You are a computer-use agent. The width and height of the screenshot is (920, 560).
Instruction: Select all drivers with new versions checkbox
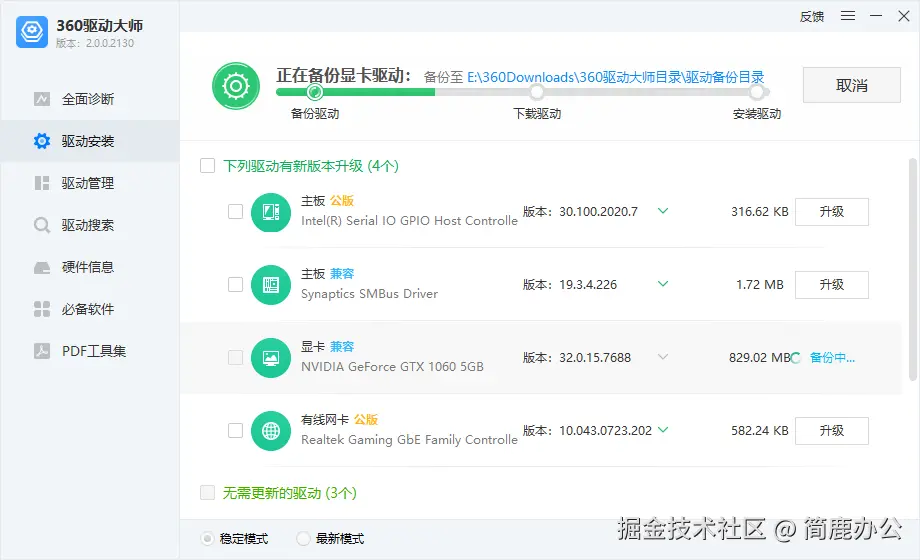[x=207, y=166]
